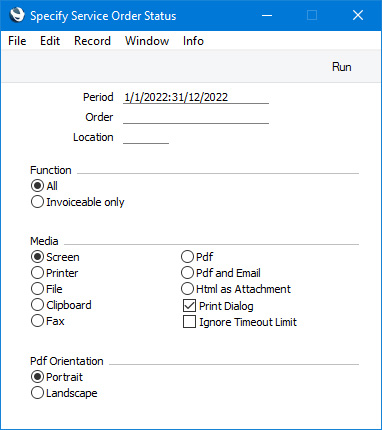Minimize the Specify Service Order Status window
Viewport: 382px width, 430px height.
267,15
